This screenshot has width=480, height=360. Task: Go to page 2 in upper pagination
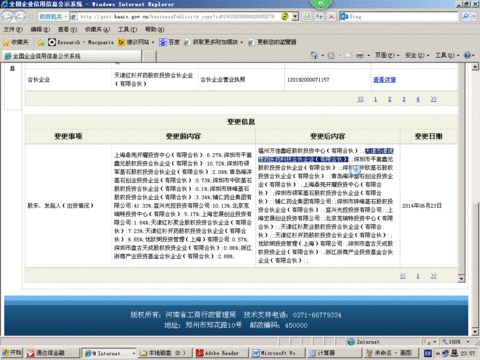click(x=389, y=99)
